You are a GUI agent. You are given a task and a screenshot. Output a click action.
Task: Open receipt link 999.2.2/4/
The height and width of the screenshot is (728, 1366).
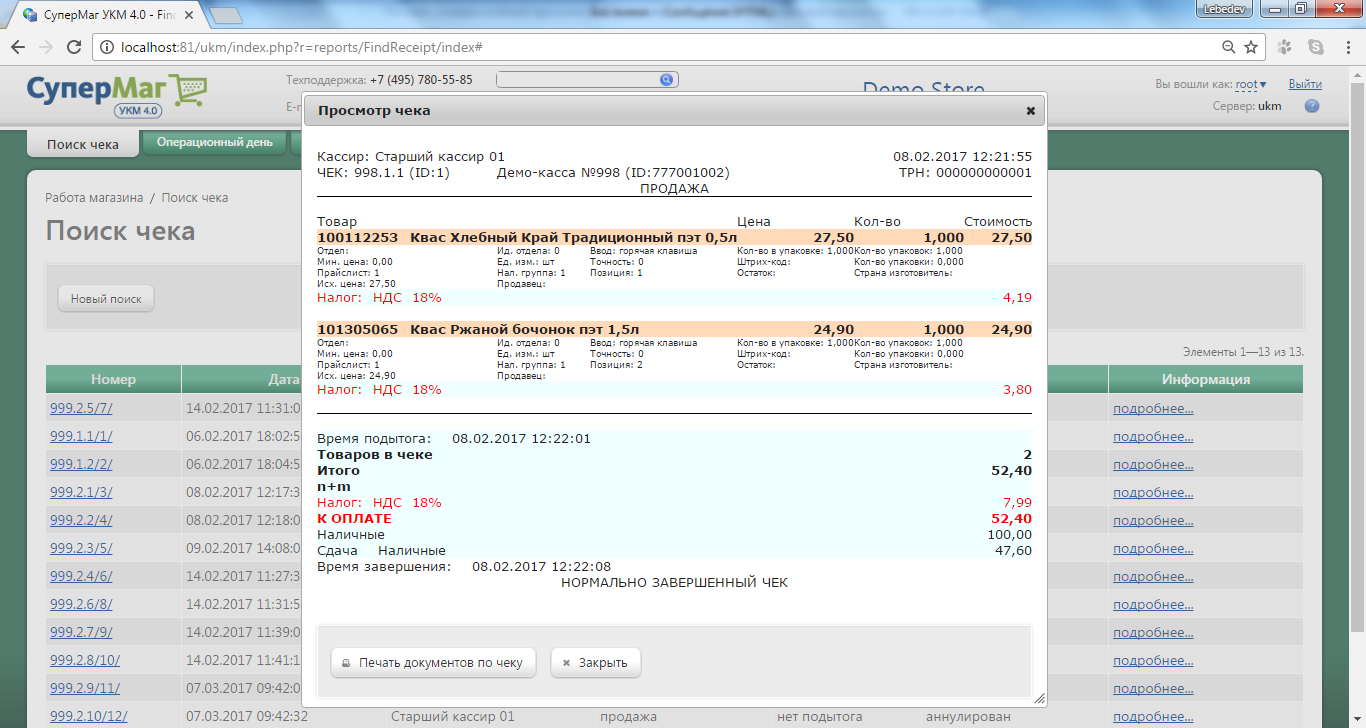[81, 520]
